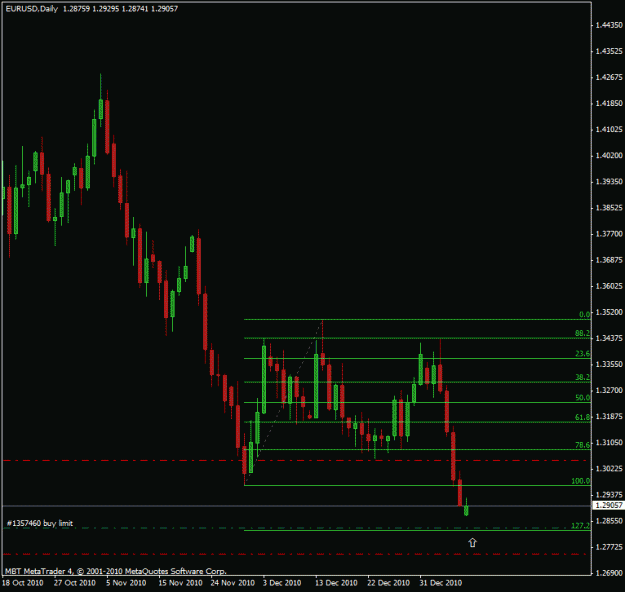Viewport: 625px width, 592px height.
Task: Click the current price tag 1.29057
Action: (608, 505)
